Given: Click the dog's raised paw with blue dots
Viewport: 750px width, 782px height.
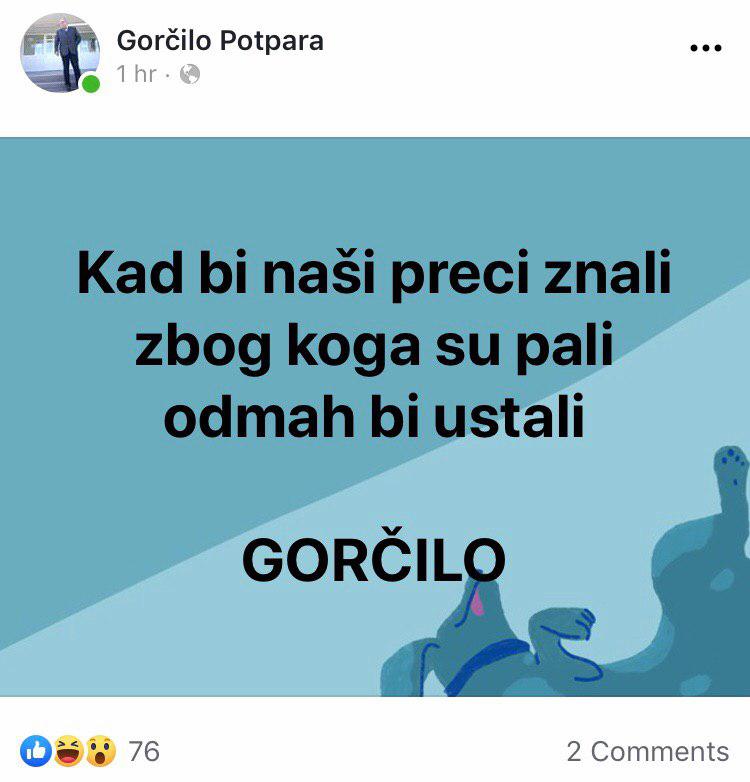Looking at the screenshot, I should (732, 469).
